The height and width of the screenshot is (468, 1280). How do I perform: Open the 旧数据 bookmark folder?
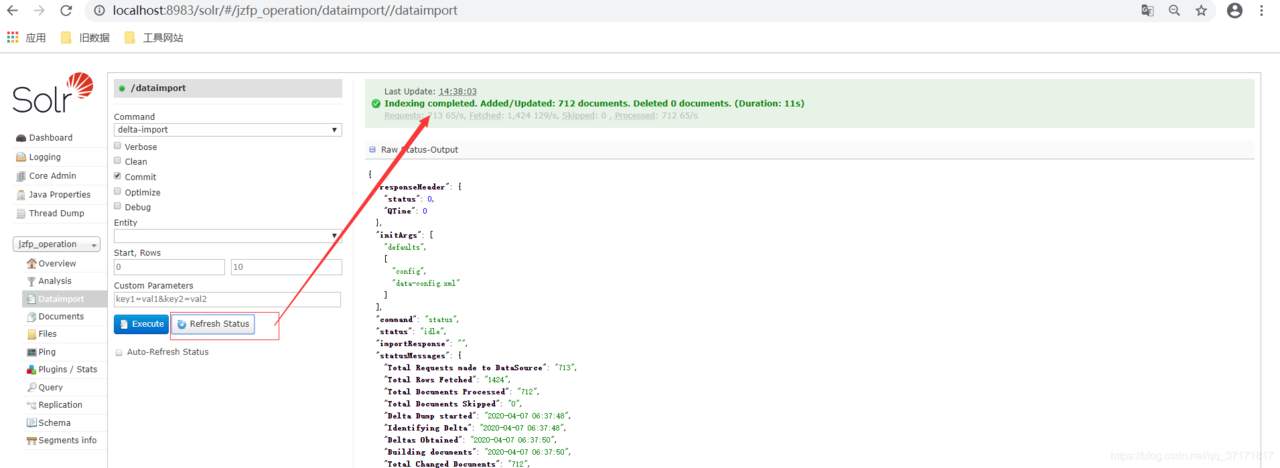click(x=85, y=38)
